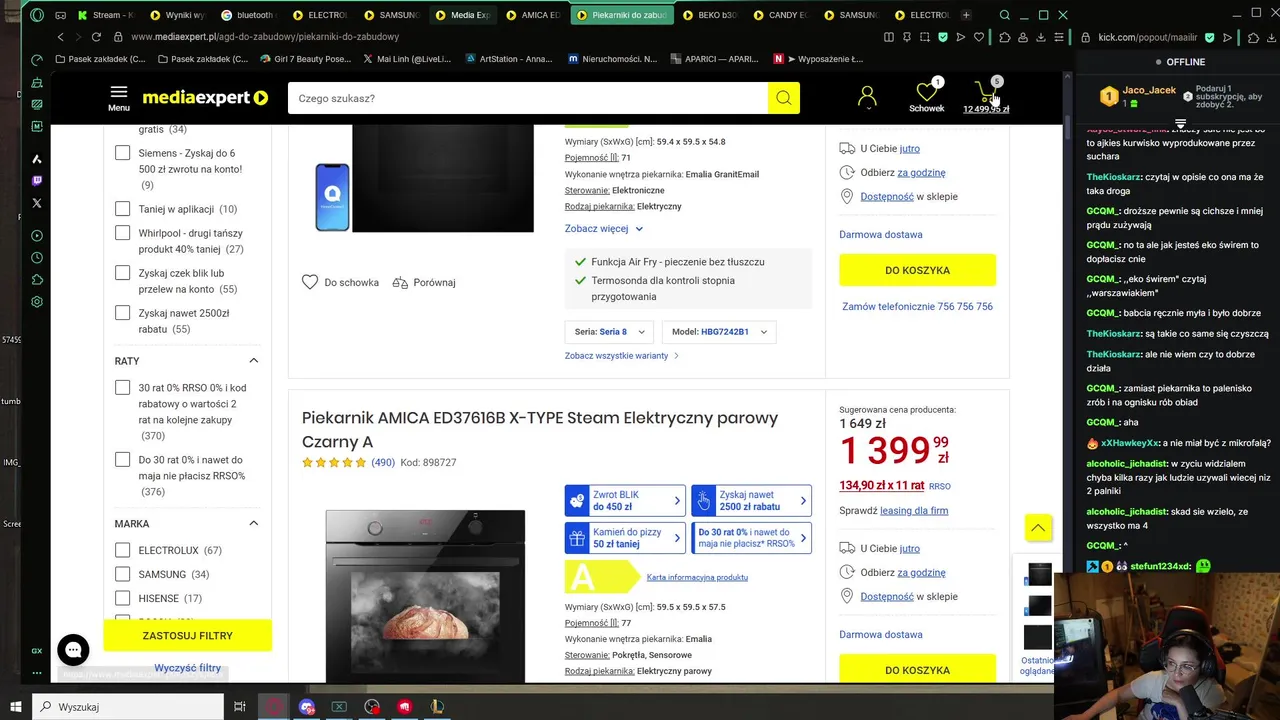Check the Siemens 6 500 zł filter
Image resolution: width=1280 pixels, height=720 pixels.
click(x=122, y=153)
